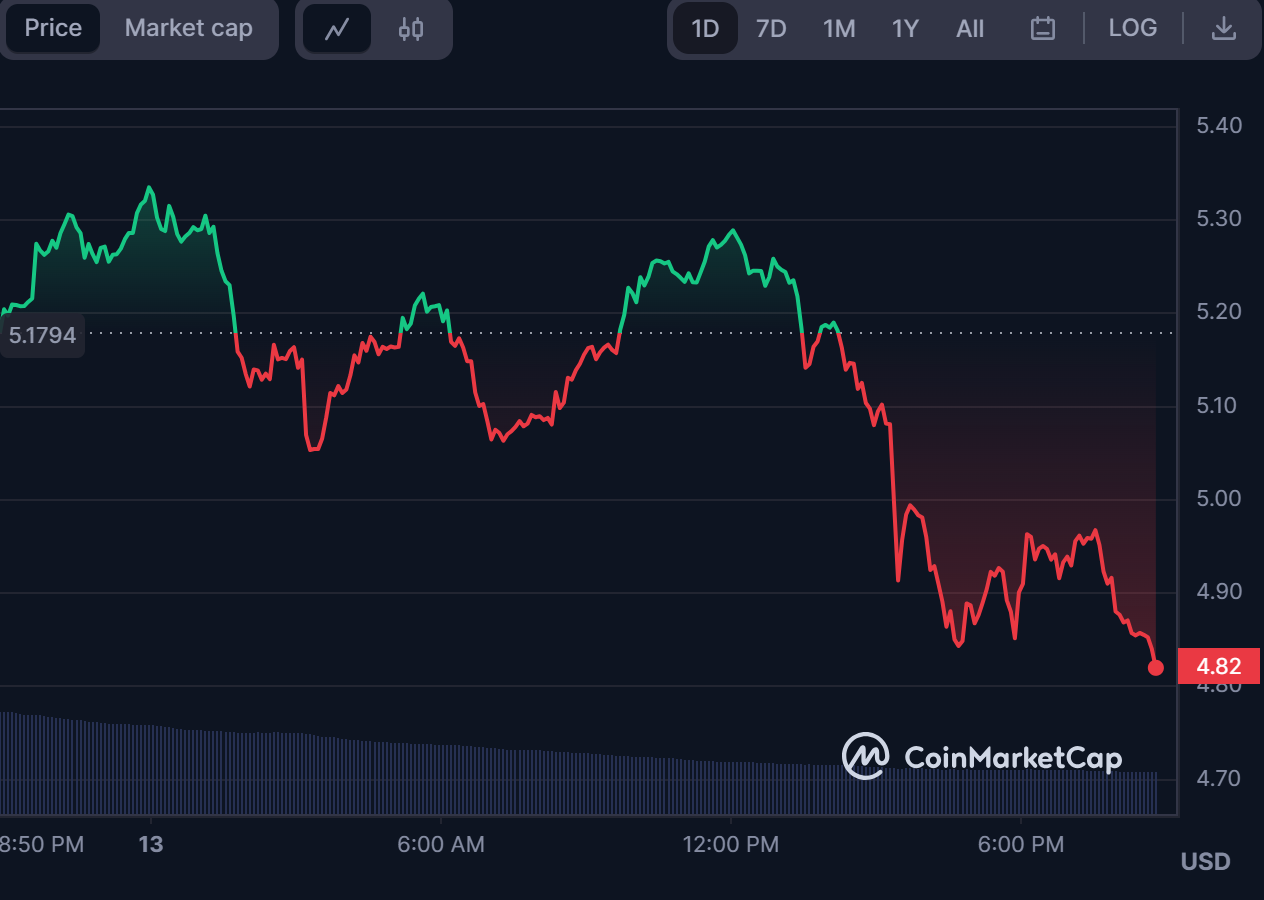This screenshot has width=1264, height=900.
Task: Click the 6:00 AM time axis label
Action: [x=440, y=845]
